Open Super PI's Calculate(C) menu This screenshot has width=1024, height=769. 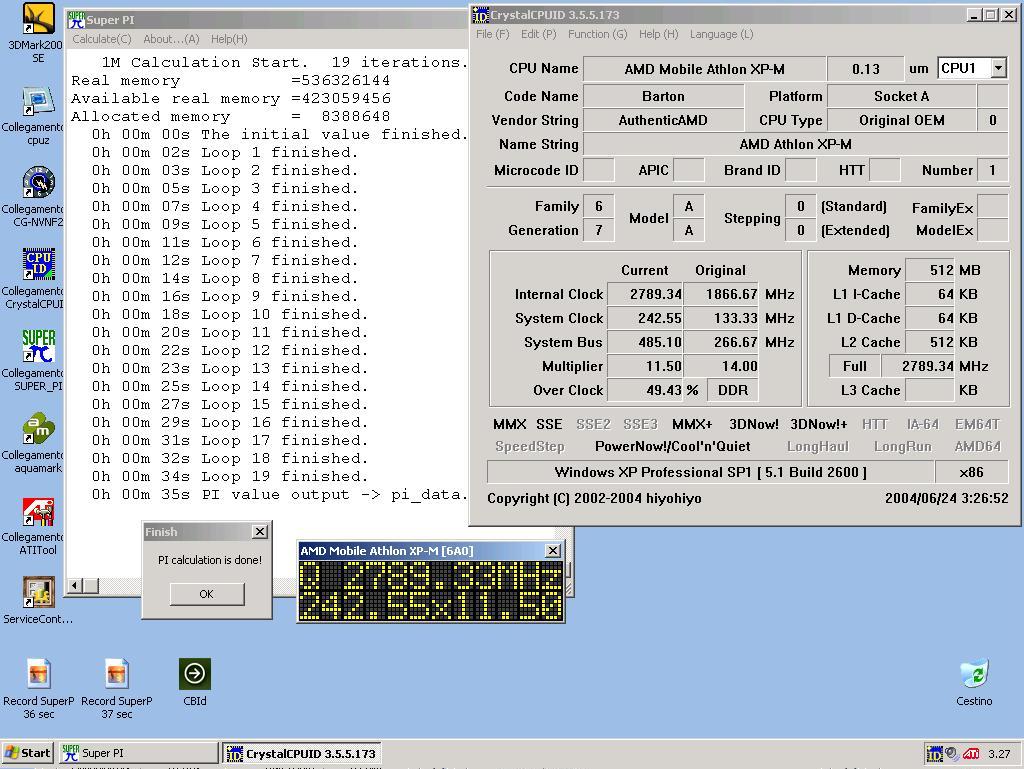(101, 39)
